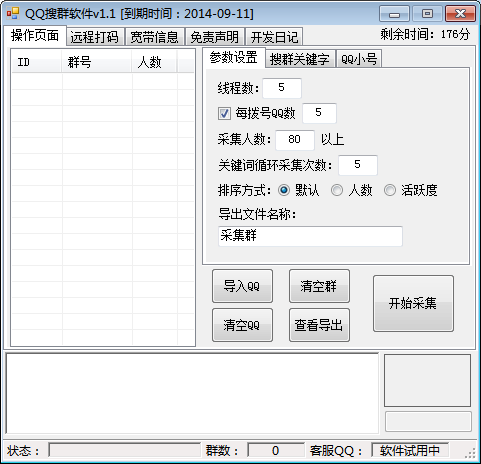Open the 免责声明 tab
The height and width of the screenshot is (464, 481).
point(215,37)
